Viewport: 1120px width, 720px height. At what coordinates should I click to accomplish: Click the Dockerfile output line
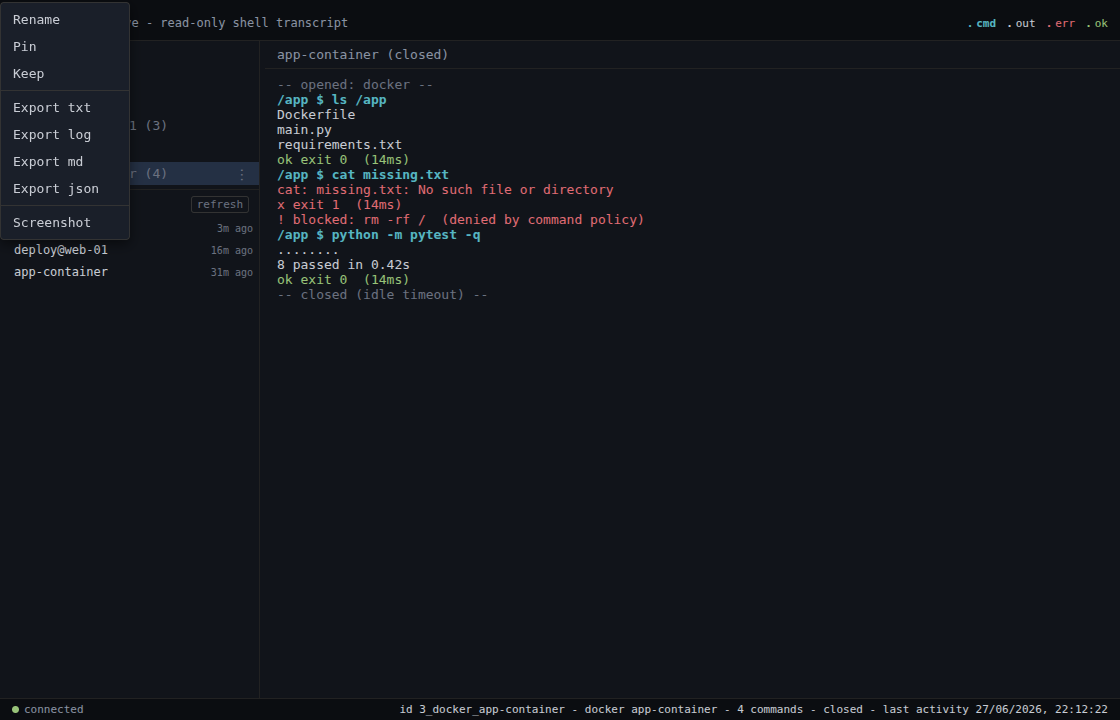316,115
